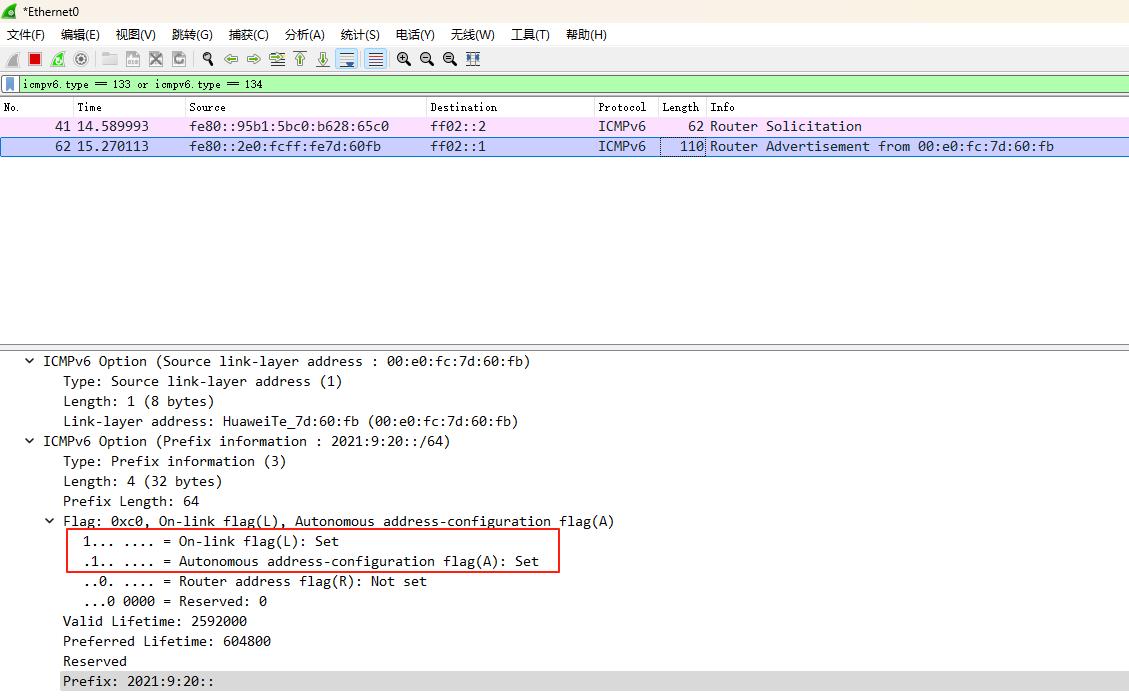
Task: Sort by the Time column header
Action: coord(129,107)
